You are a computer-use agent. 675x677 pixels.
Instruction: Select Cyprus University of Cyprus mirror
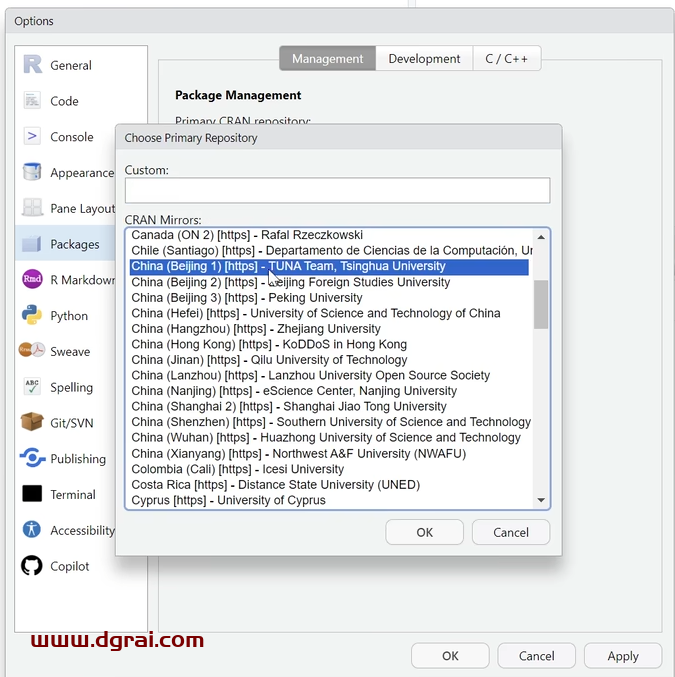[329, 500]
